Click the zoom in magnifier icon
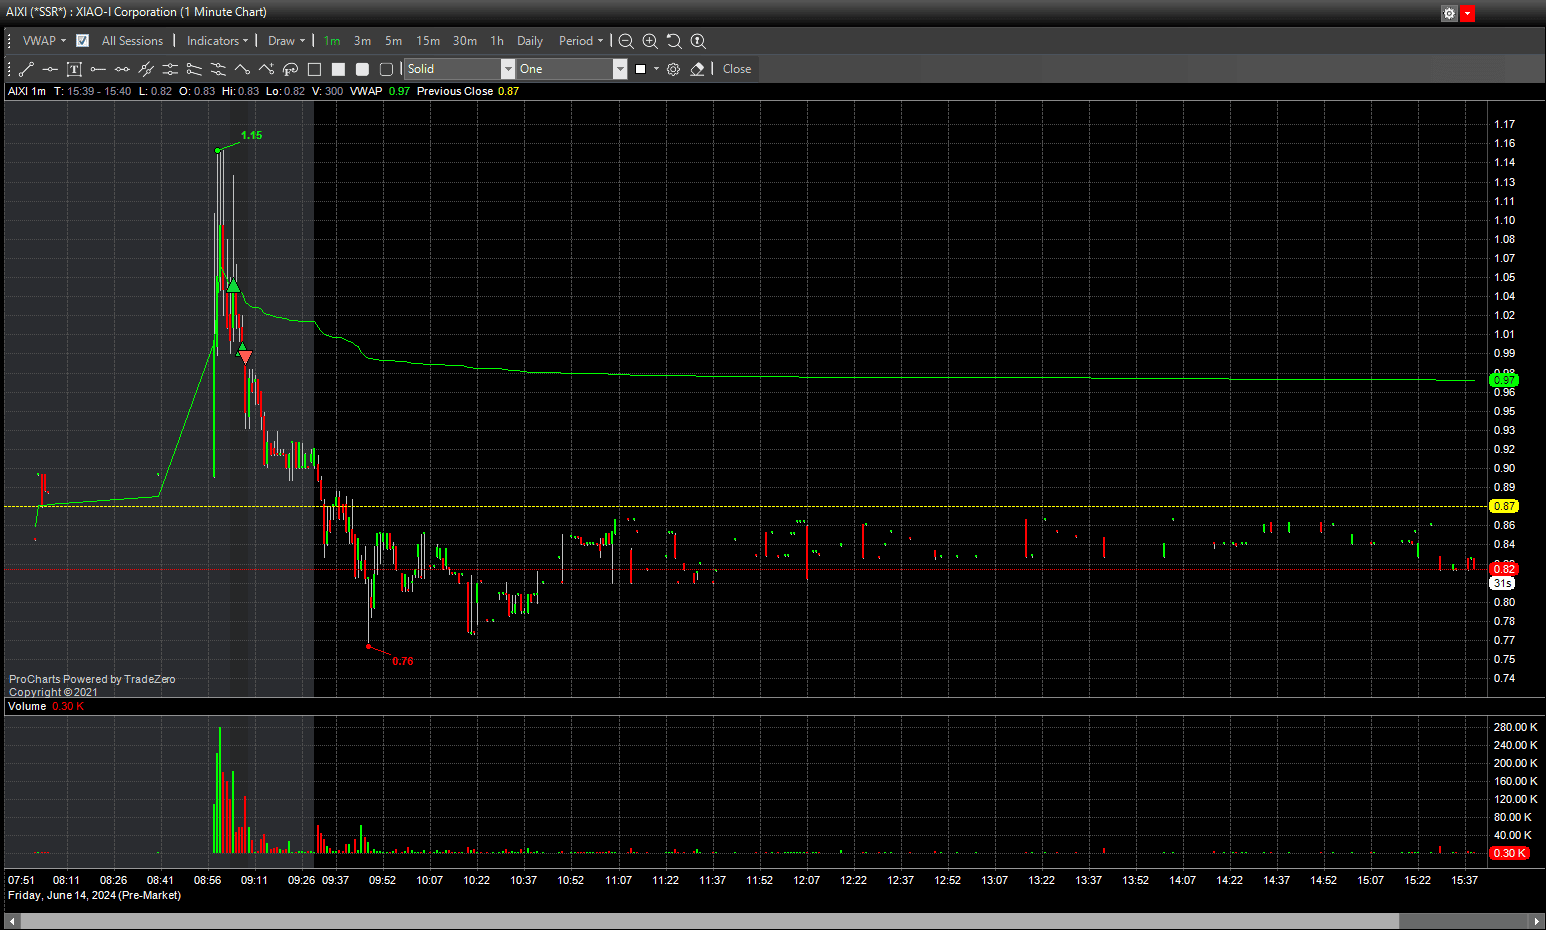 pos(650,41)
